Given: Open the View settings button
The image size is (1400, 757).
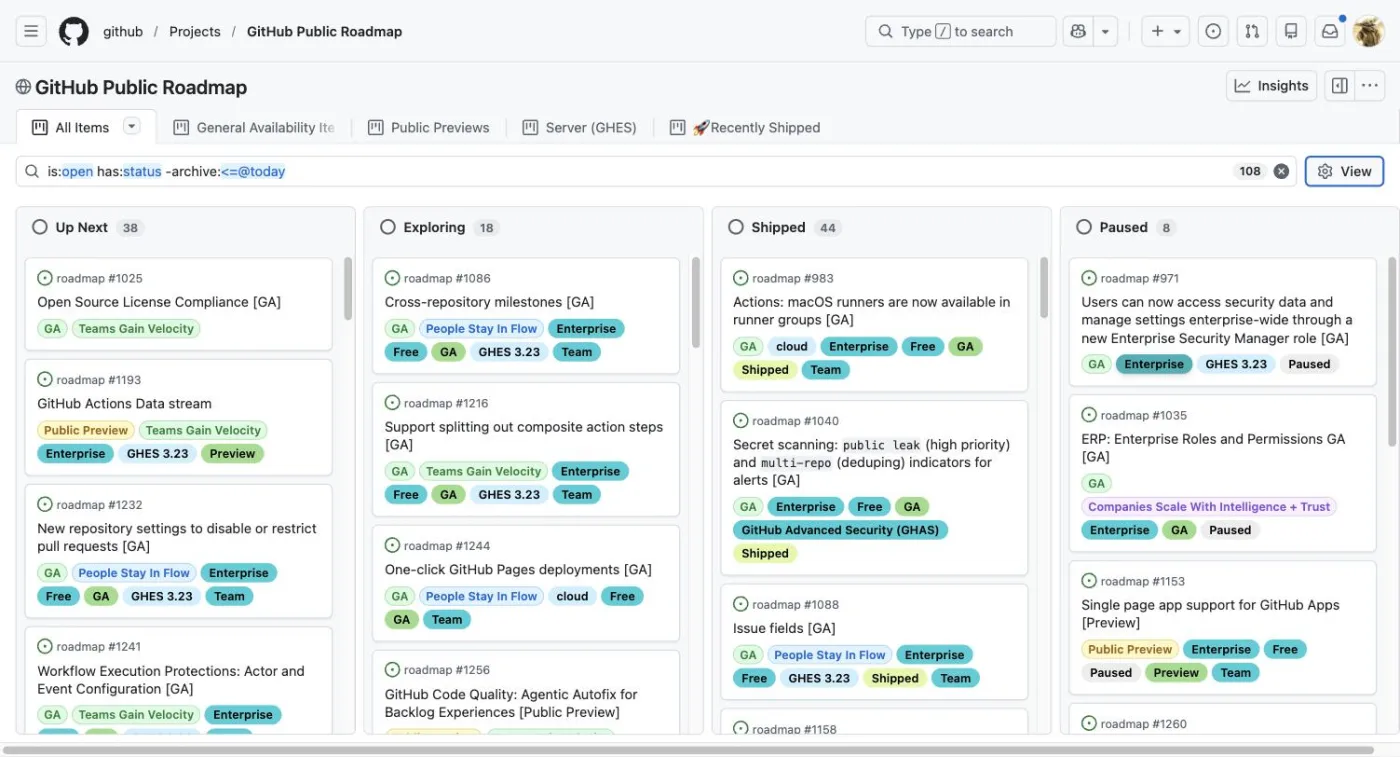Looking at the screenshot, I should [1344, 171].
